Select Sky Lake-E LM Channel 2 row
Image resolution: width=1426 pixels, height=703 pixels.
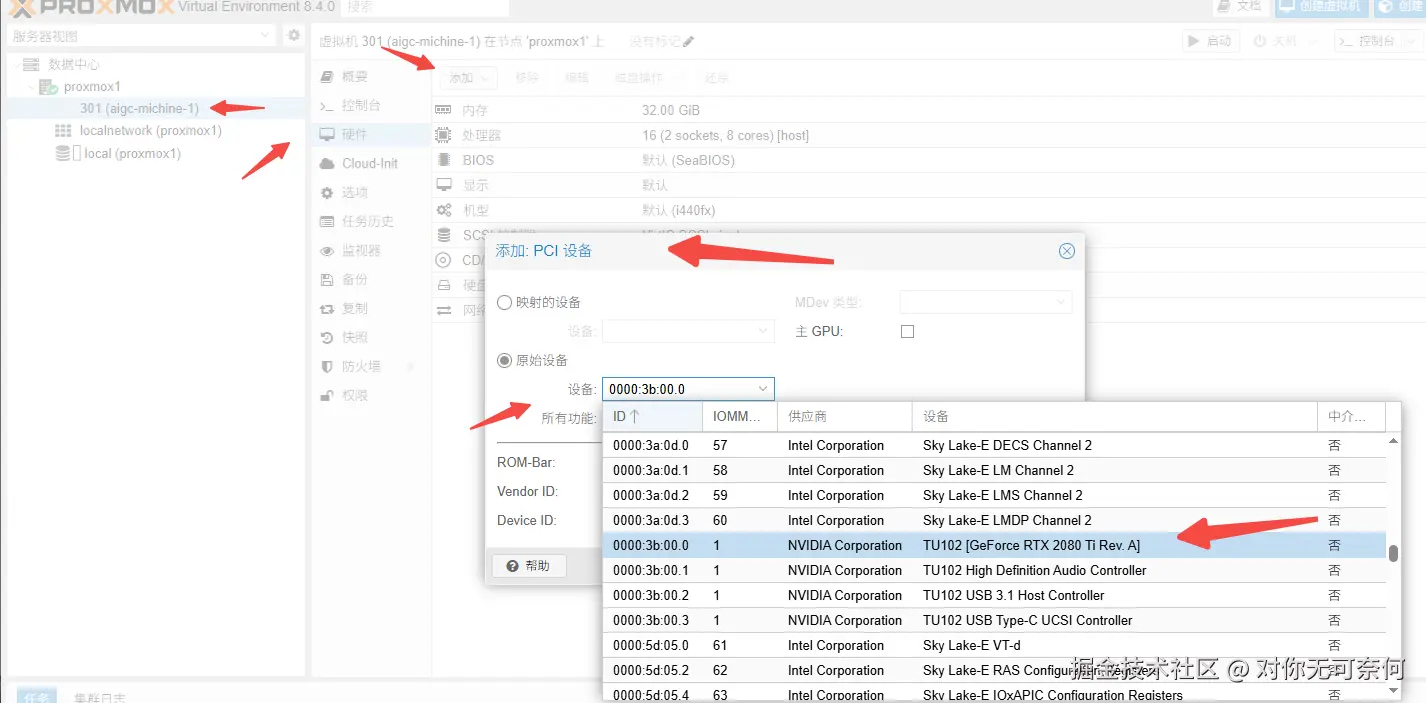click(994, 470)
